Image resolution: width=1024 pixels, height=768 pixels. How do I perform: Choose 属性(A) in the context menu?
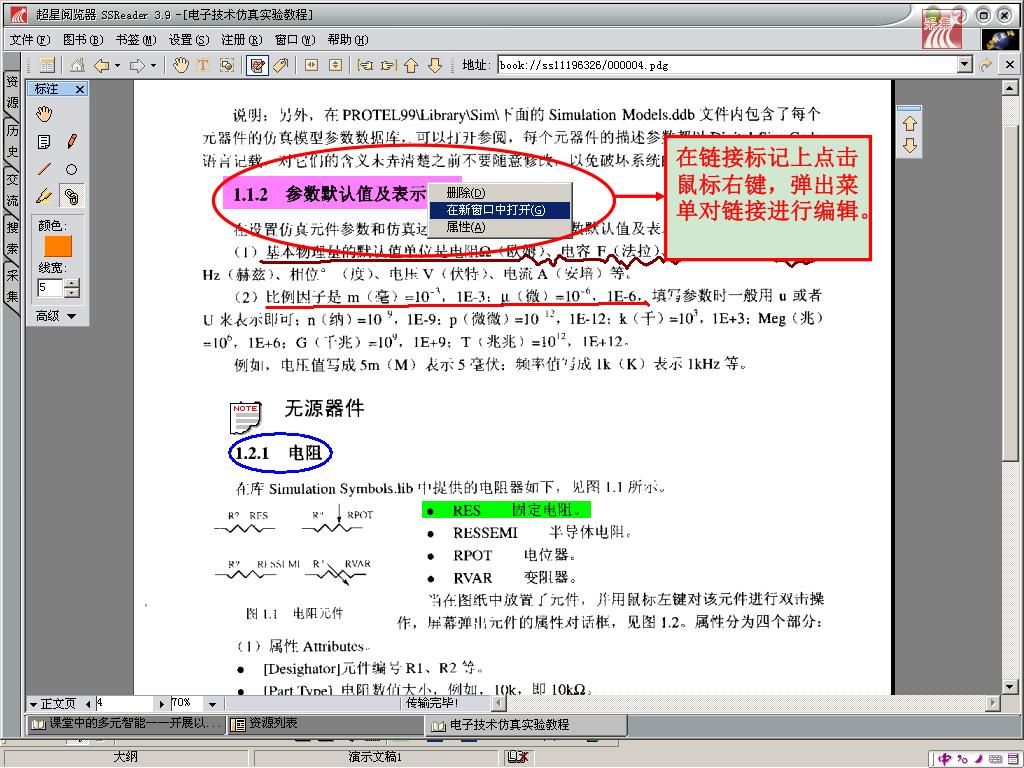click(499, 227)
